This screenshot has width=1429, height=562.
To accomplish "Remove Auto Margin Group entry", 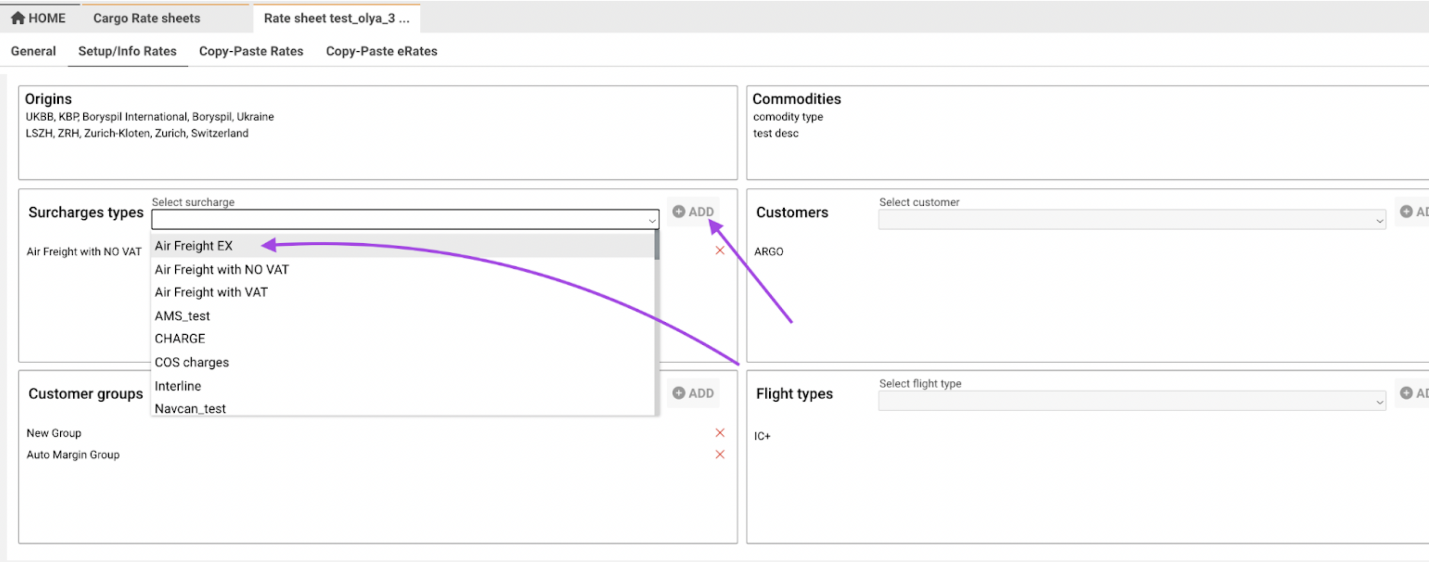I will pos(719,455).
